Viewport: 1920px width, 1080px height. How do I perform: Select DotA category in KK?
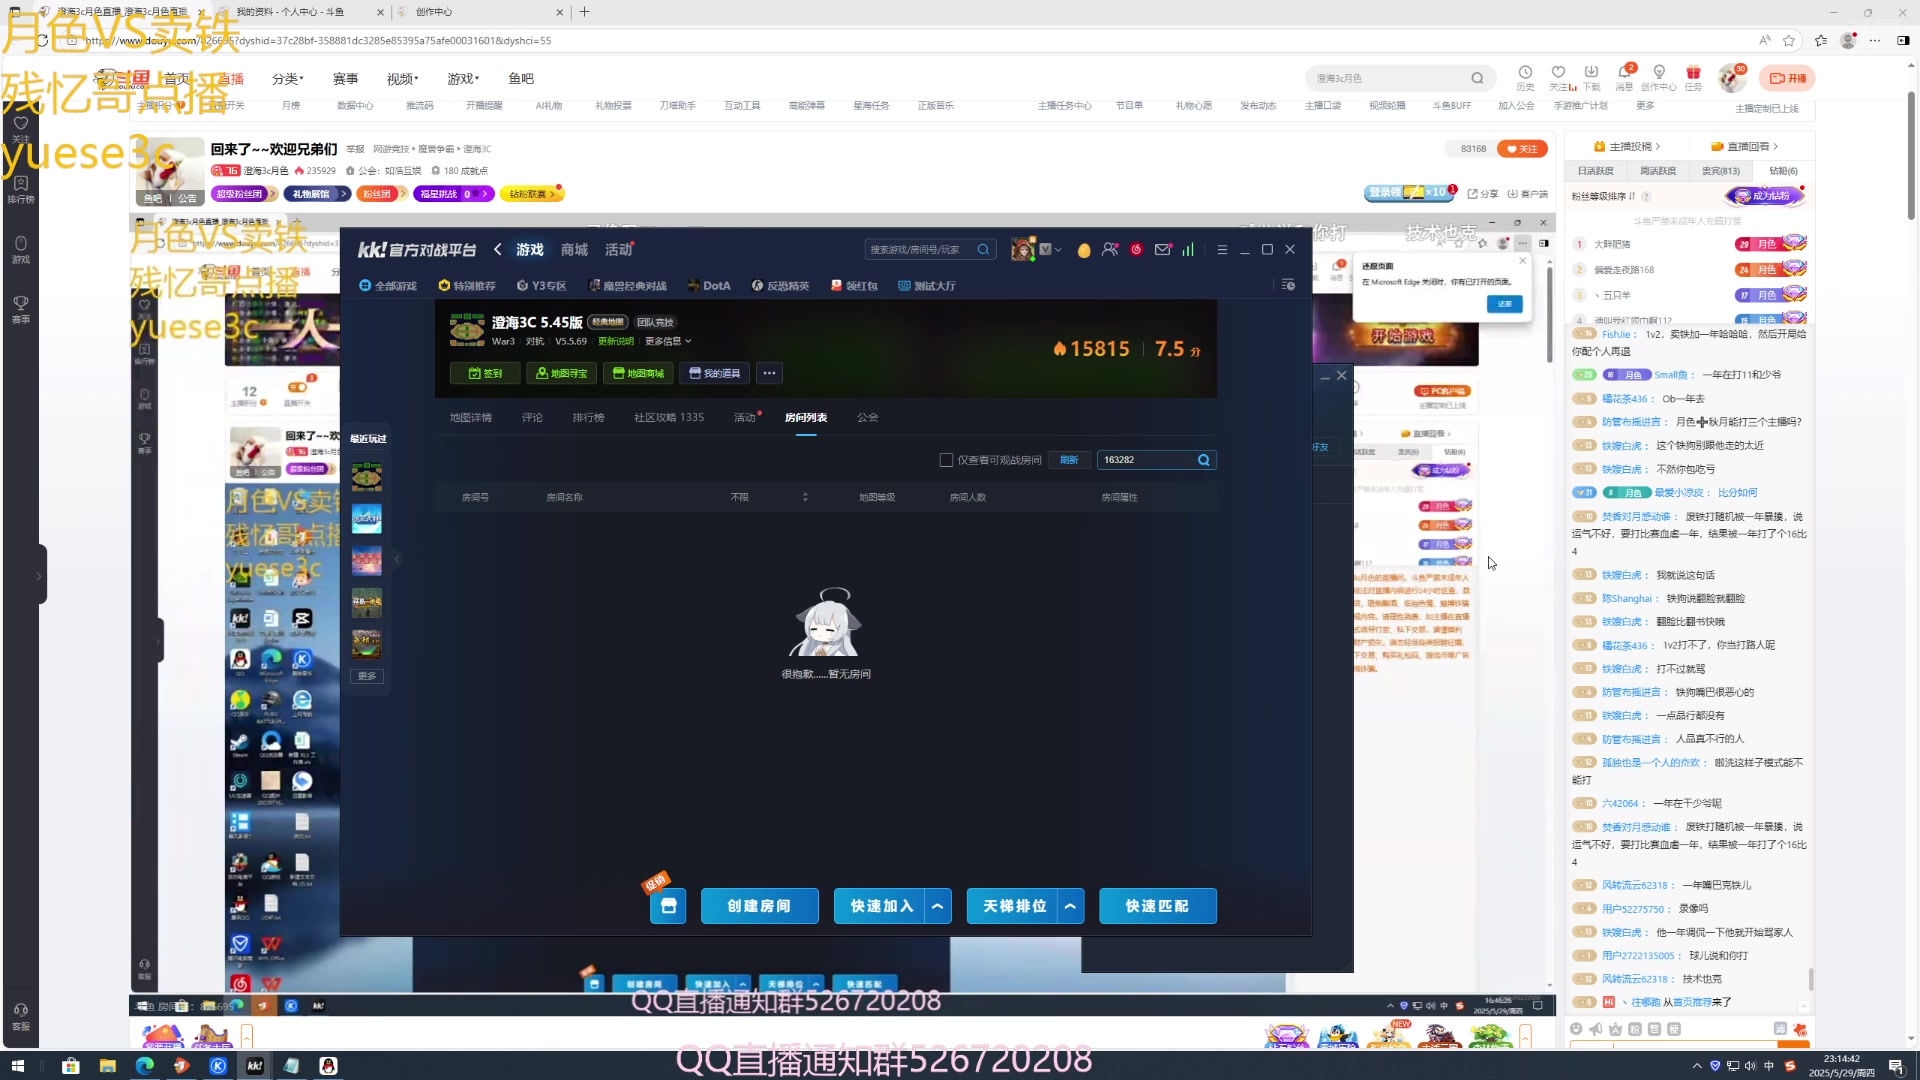coord(710,286)
